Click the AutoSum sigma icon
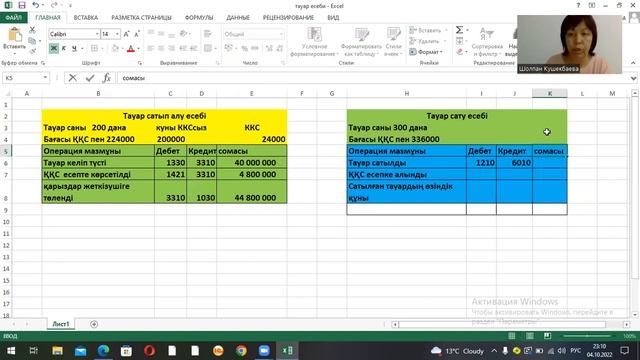The width and height of the screenshot is (640, 360). 459,30
